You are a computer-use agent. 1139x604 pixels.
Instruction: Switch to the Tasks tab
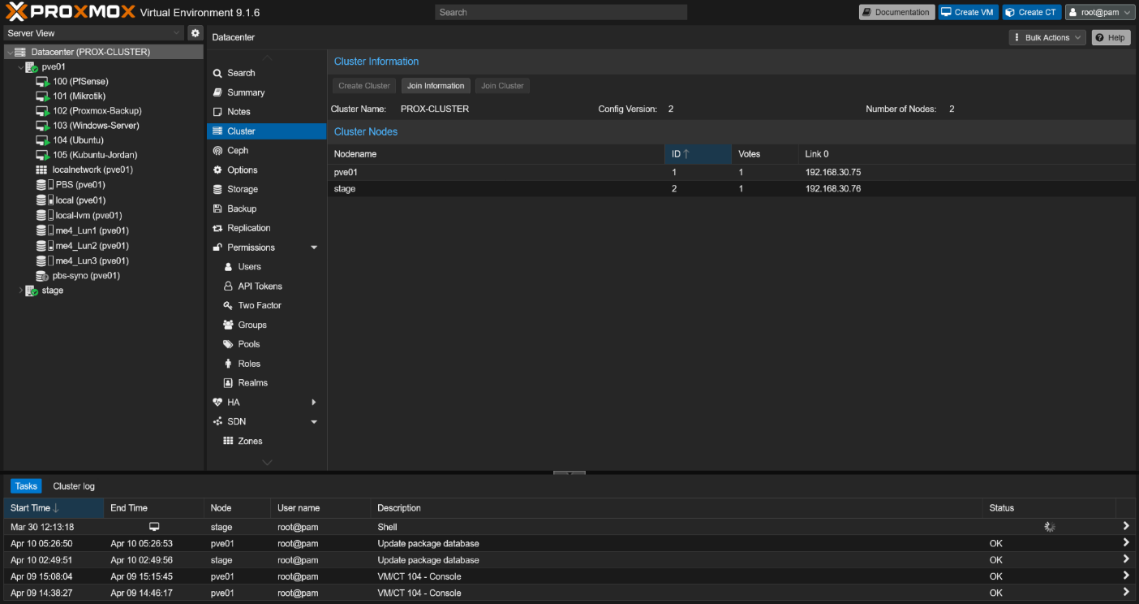pos(25,486)
